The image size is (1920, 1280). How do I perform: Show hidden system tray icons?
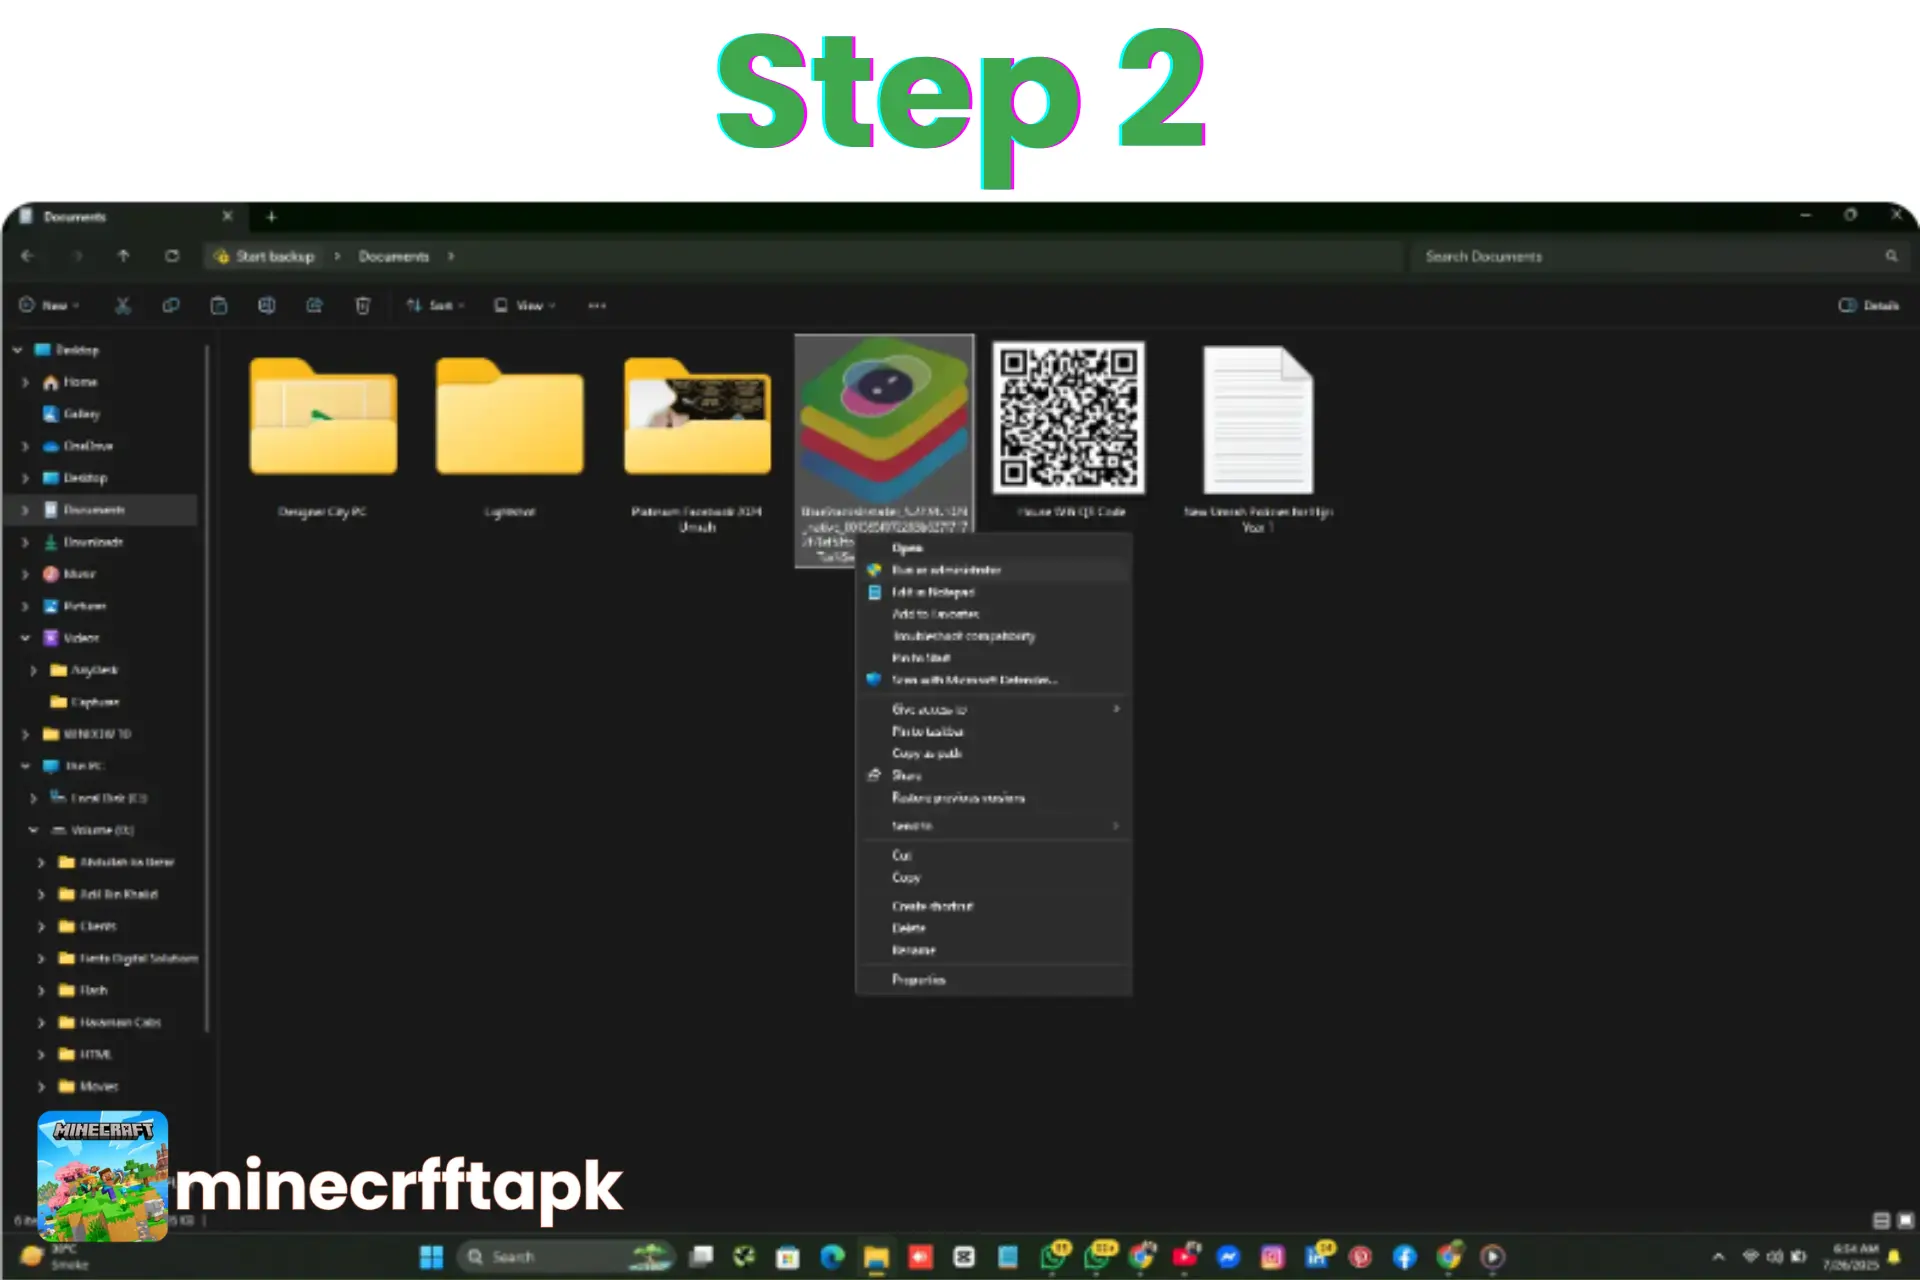(x=1718, y=1257)
